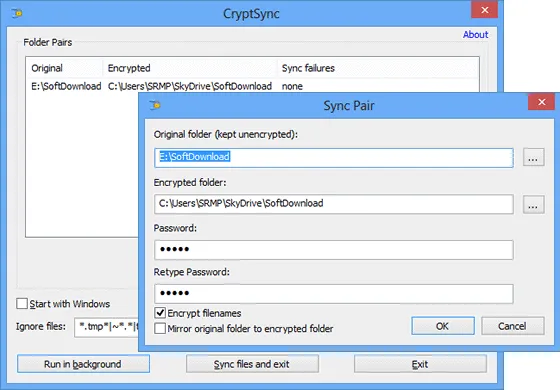Cancel the Sync Pair dialog
560x390 pixels.
pyautogui.click(x=512, y=326)
